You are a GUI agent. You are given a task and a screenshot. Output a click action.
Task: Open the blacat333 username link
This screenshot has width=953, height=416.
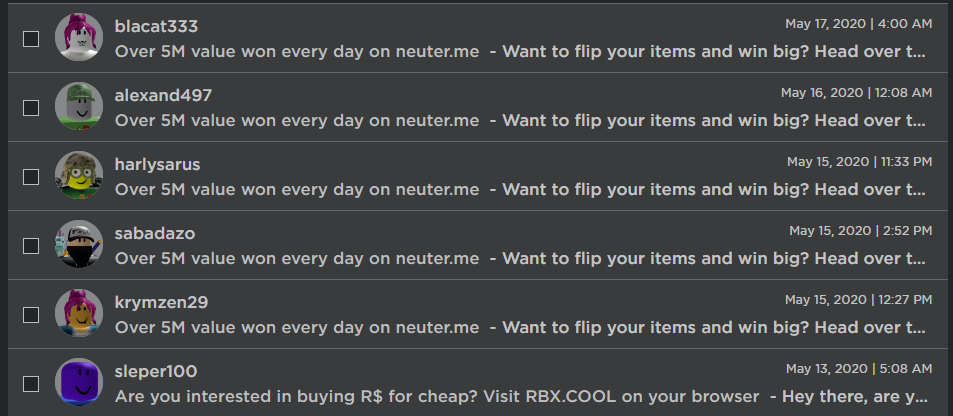(161, 25)
